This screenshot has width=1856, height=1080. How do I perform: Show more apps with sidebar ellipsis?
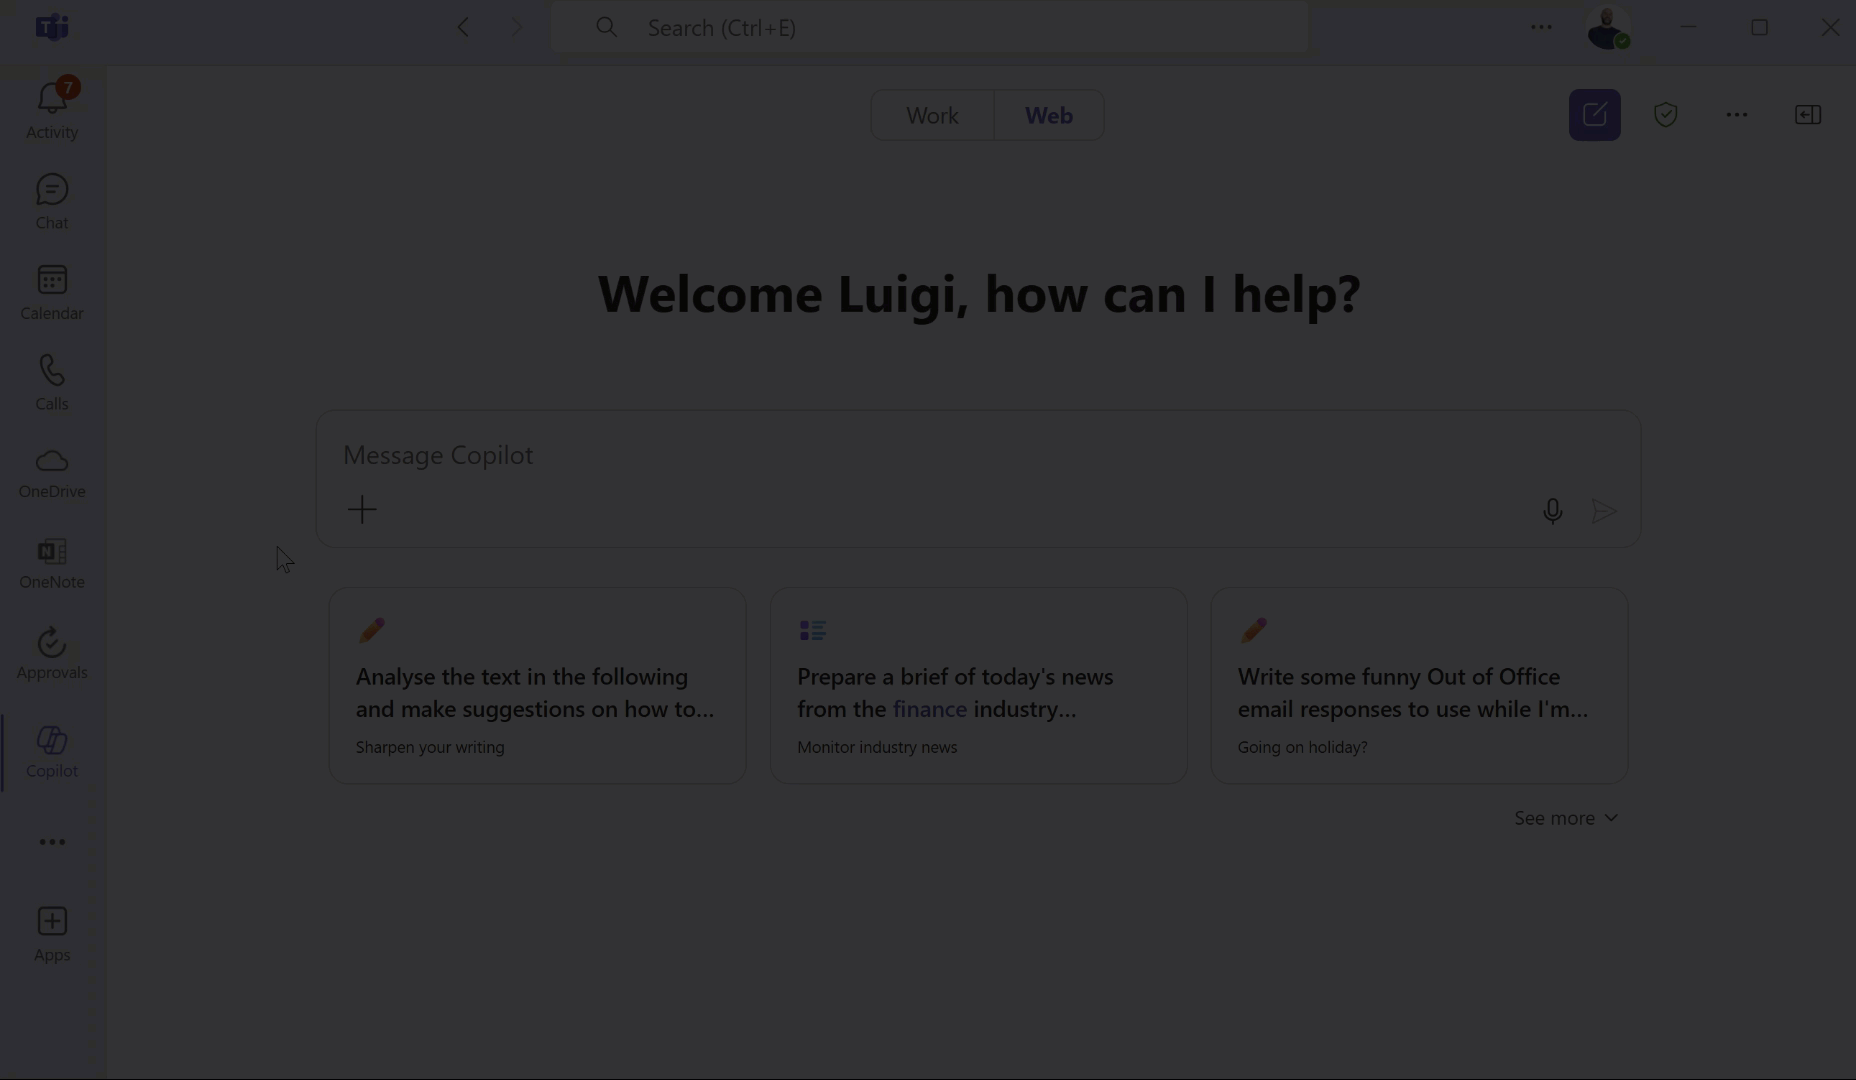(x=52, y=842)
